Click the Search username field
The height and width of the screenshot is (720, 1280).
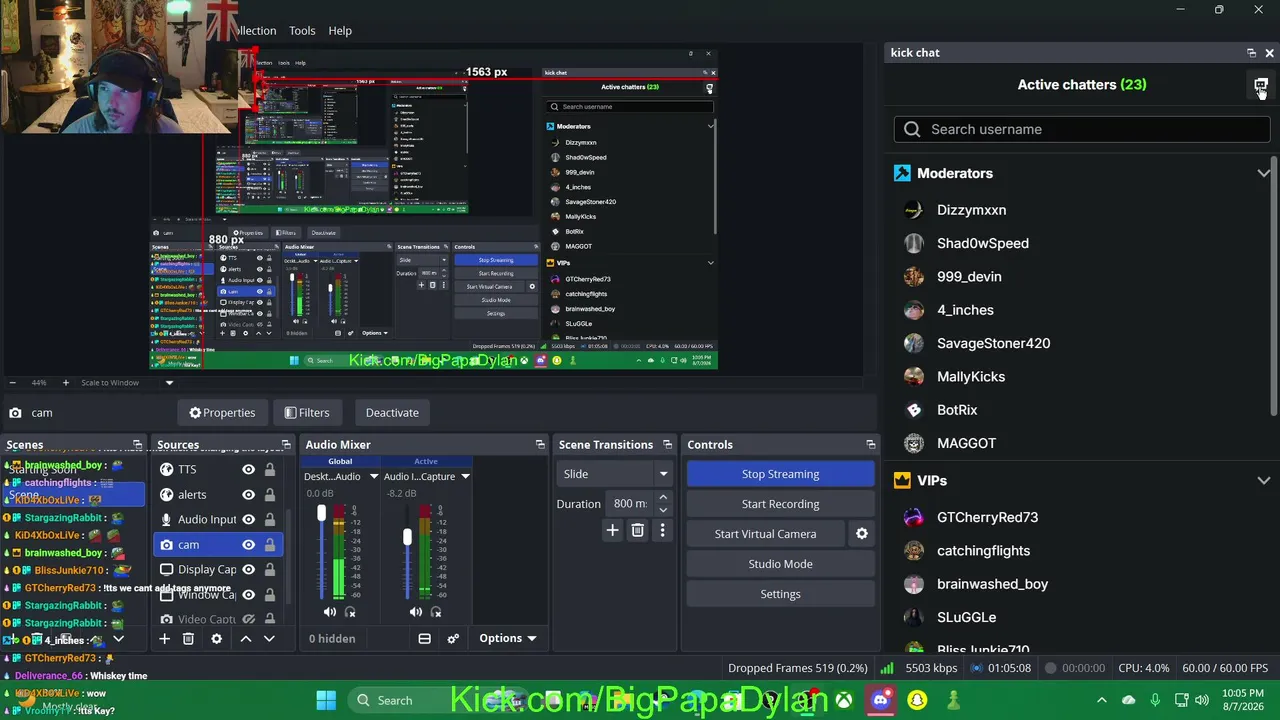click(1082, 129)
